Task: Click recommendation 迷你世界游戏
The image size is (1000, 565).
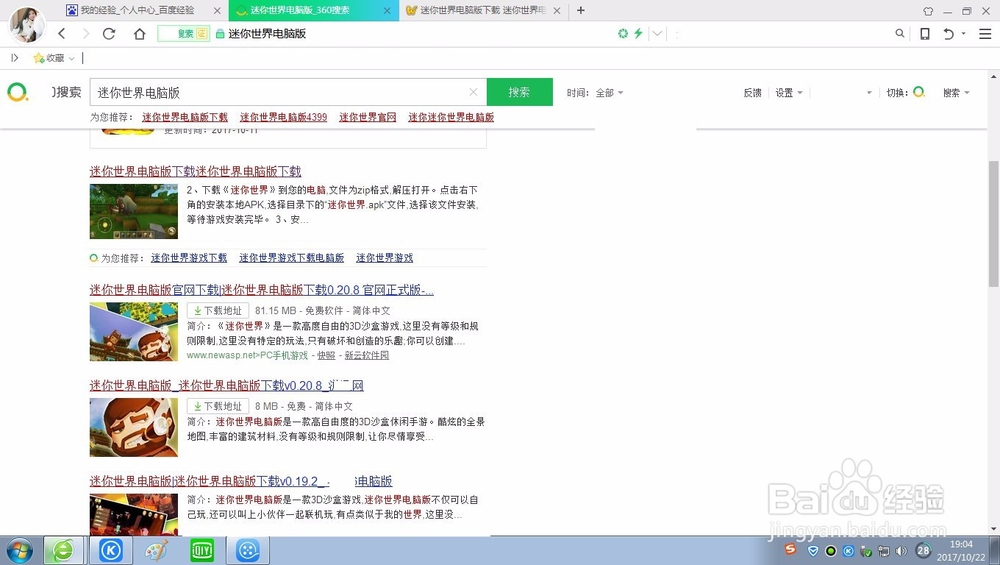Action: pos(385,258)
